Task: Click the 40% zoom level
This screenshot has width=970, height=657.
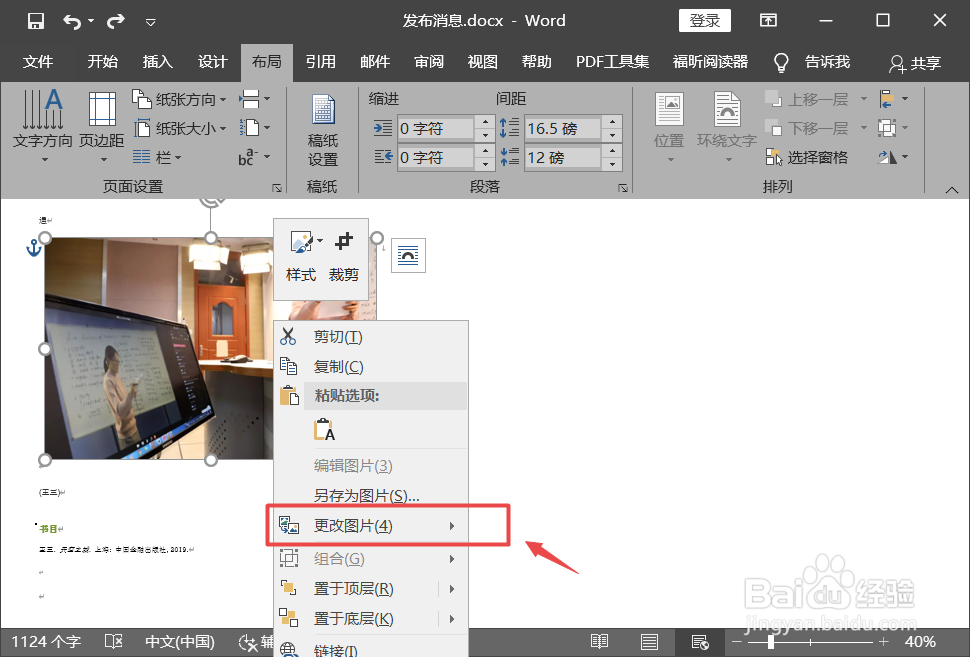Action: click(920, 642)
